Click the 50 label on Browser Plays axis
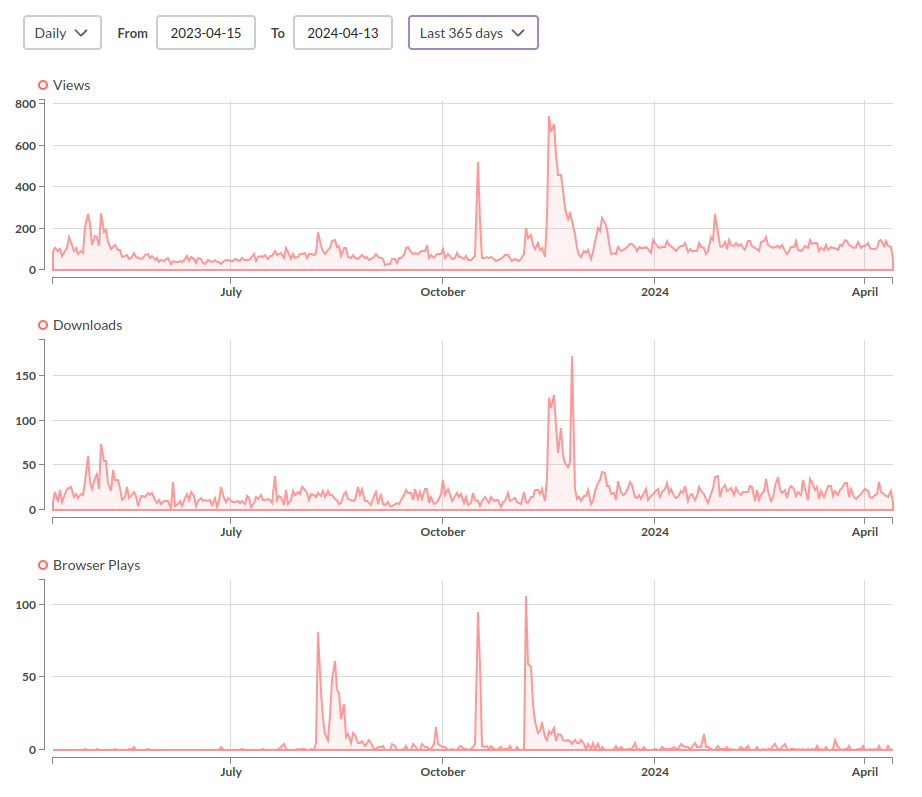This screenshot has height=797, width=922. [x=29, y=677]
